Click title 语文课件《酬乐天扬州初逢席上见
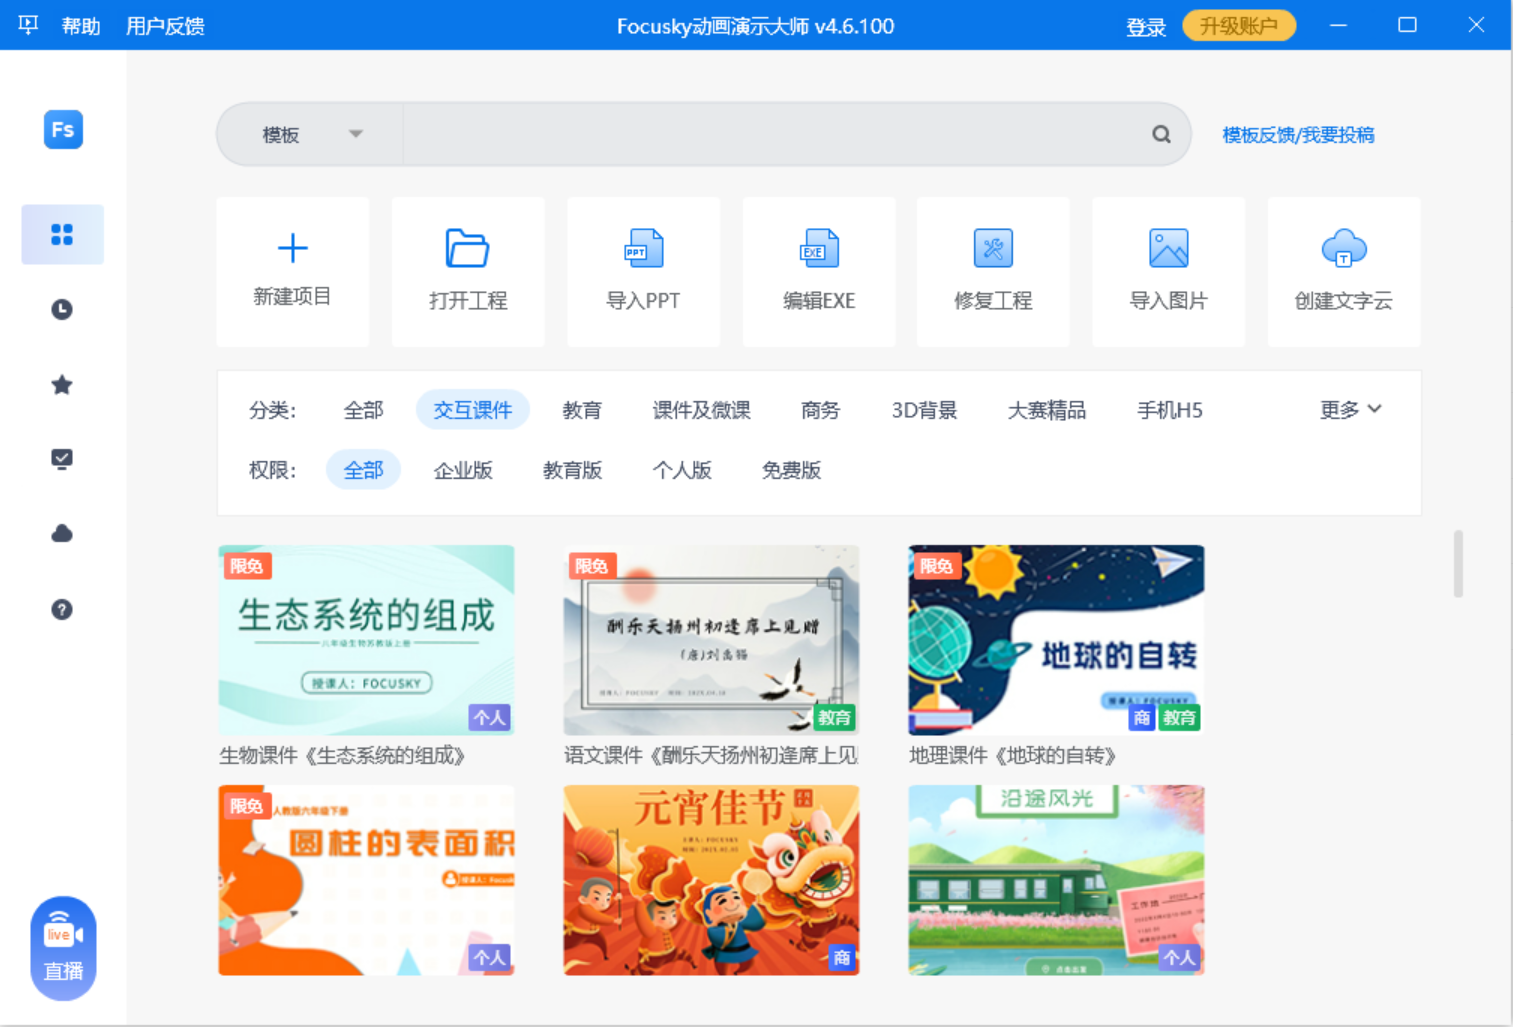The image size is (1513, 1027). tap(711, 755)
